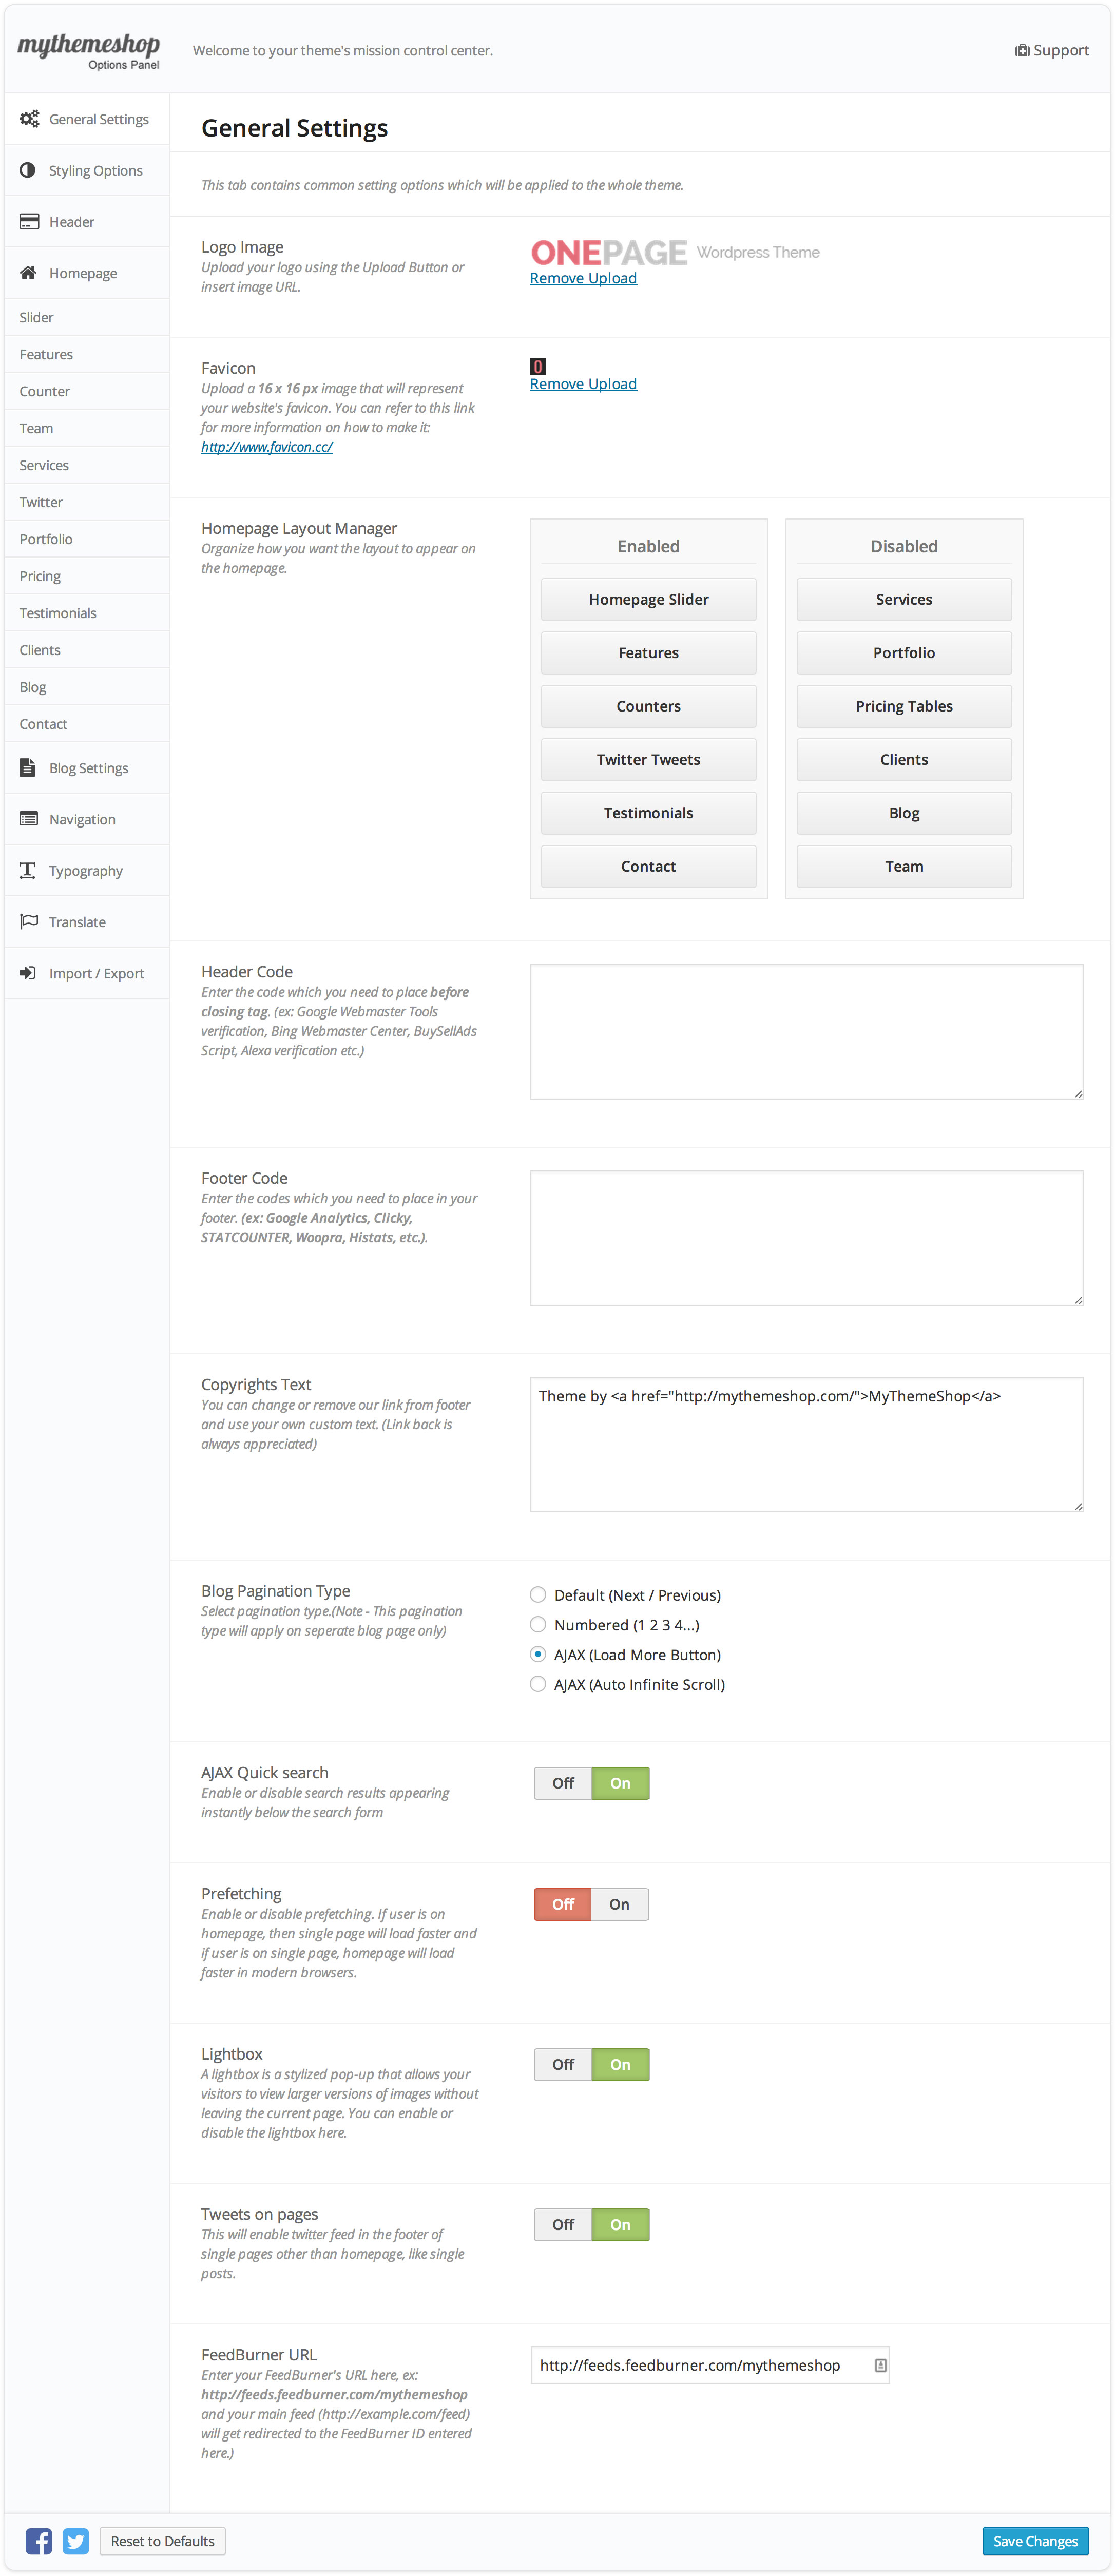Image resolution: width=1115 pixels, height=2576 pixels.
Task: Click the disabled Services layout block
Action: tap(904, 599)
